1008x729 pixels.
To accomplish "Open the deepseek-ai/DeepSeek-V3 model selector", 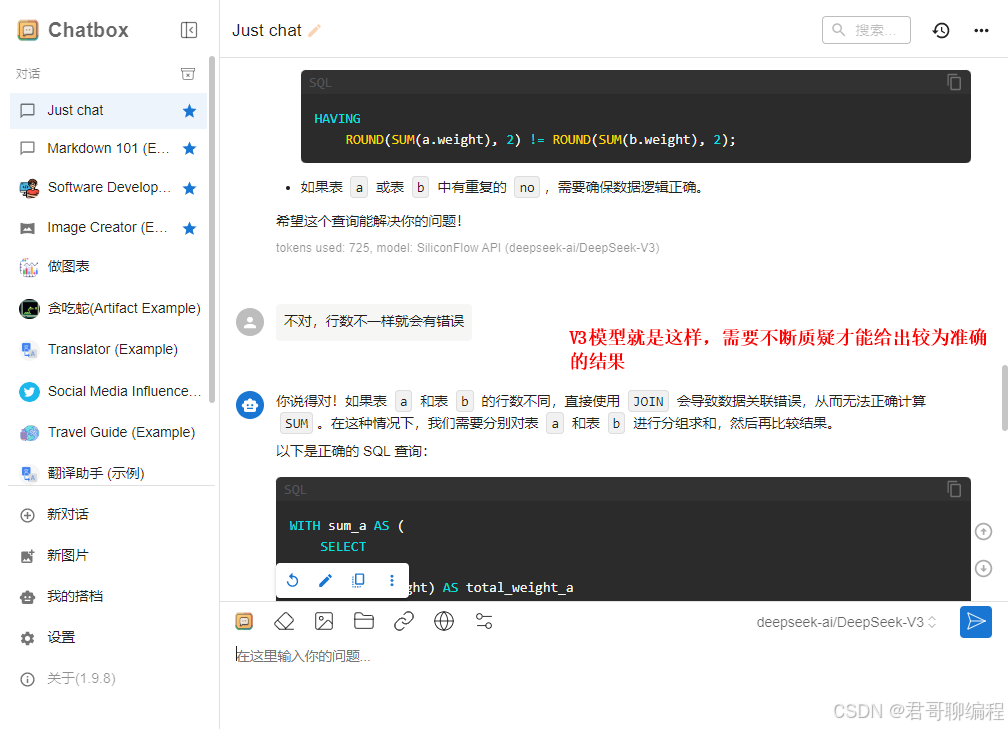I will (x=846, y=622).
